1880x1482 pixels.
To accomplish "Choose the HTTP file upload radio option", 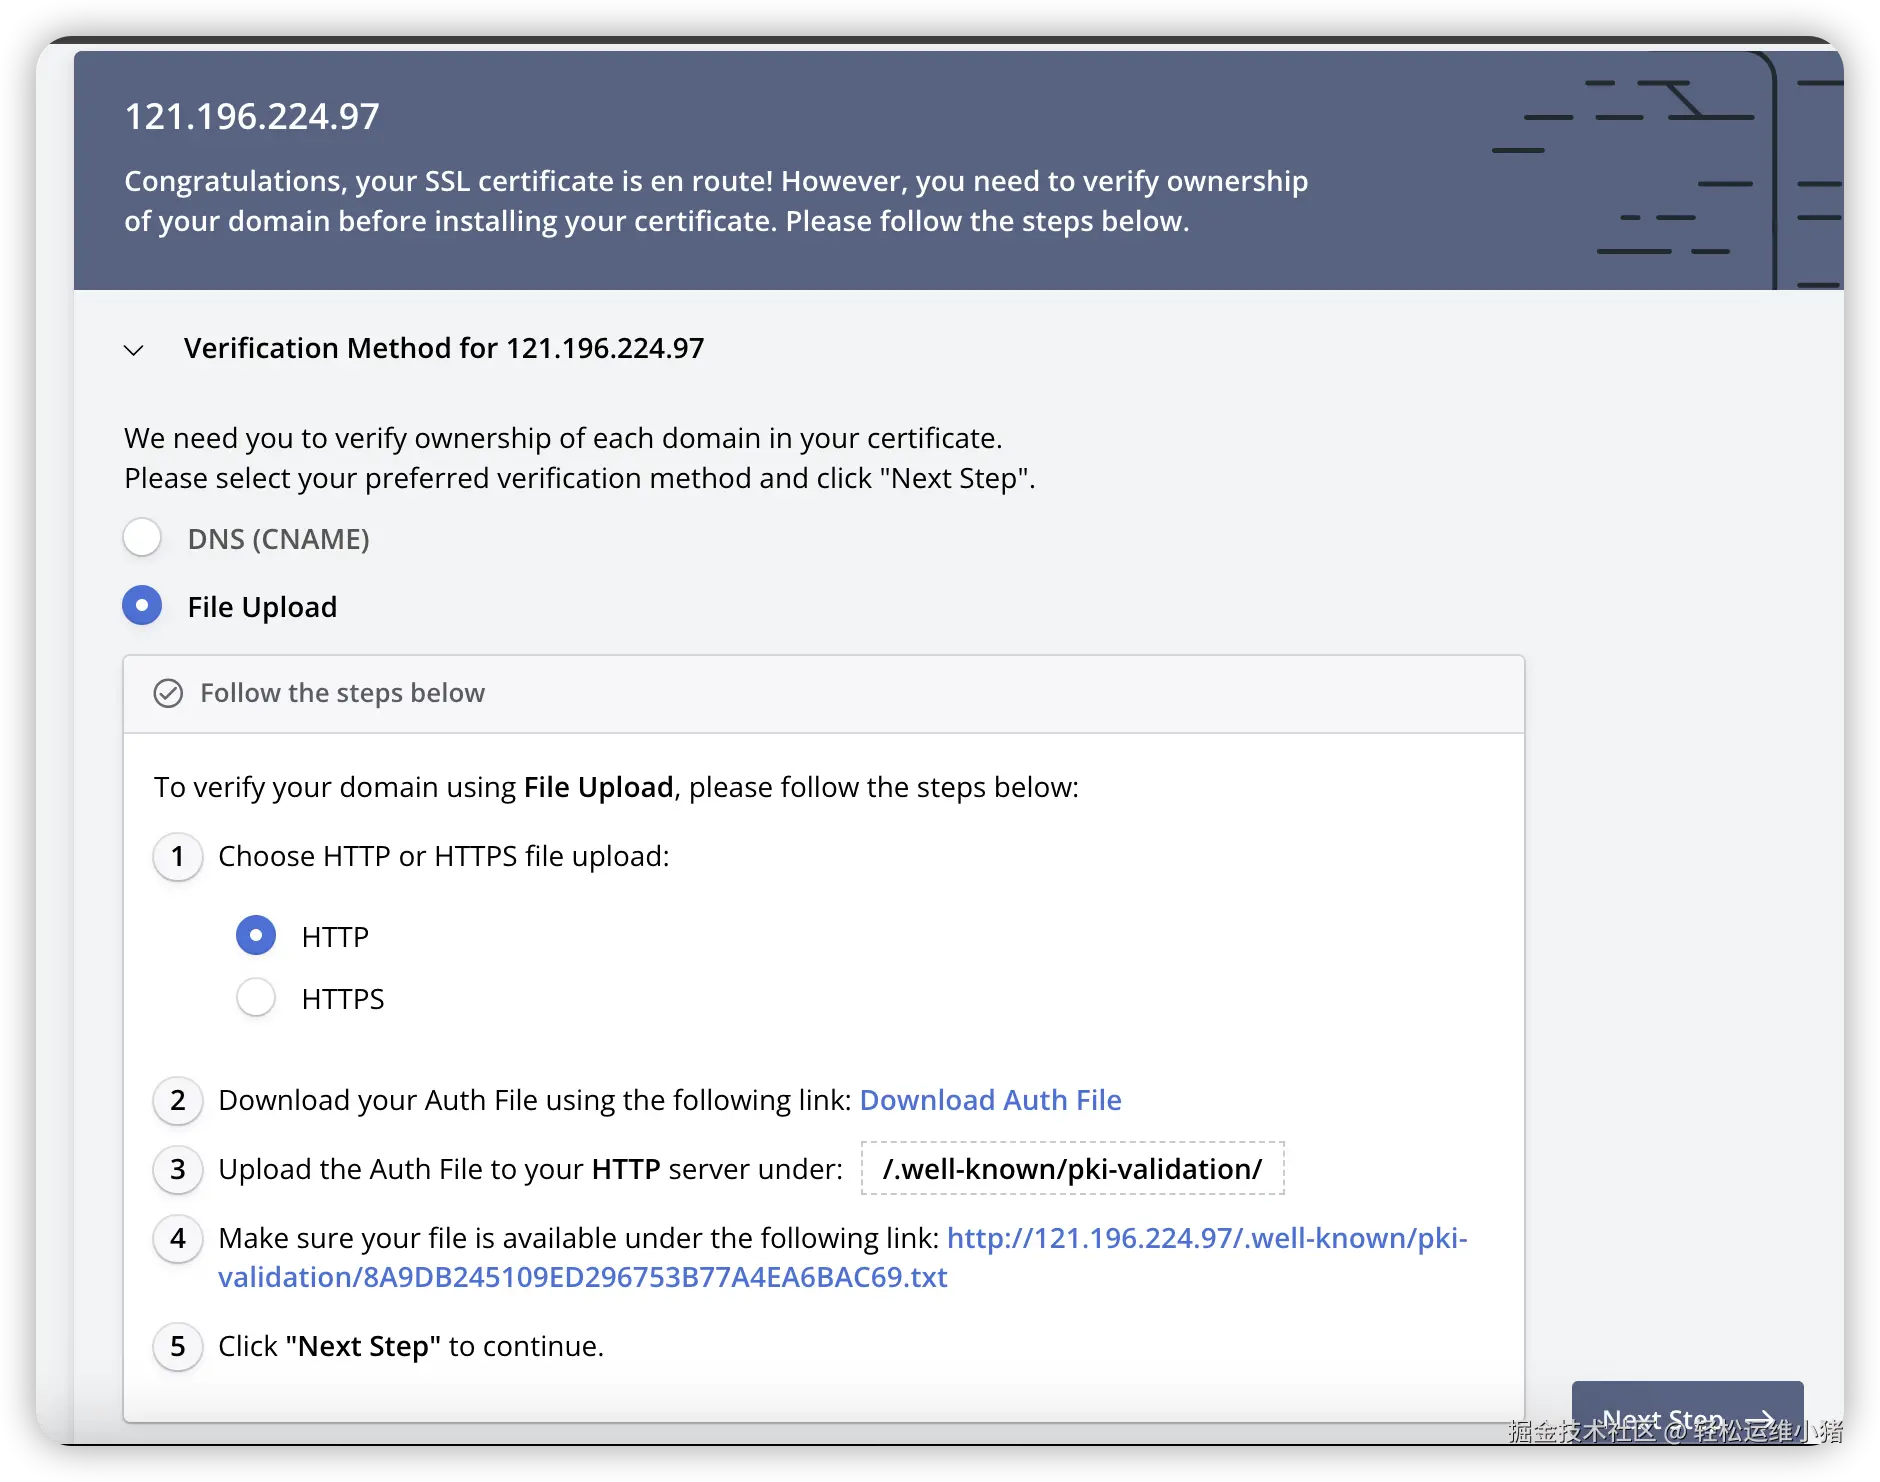I will 256,936.
